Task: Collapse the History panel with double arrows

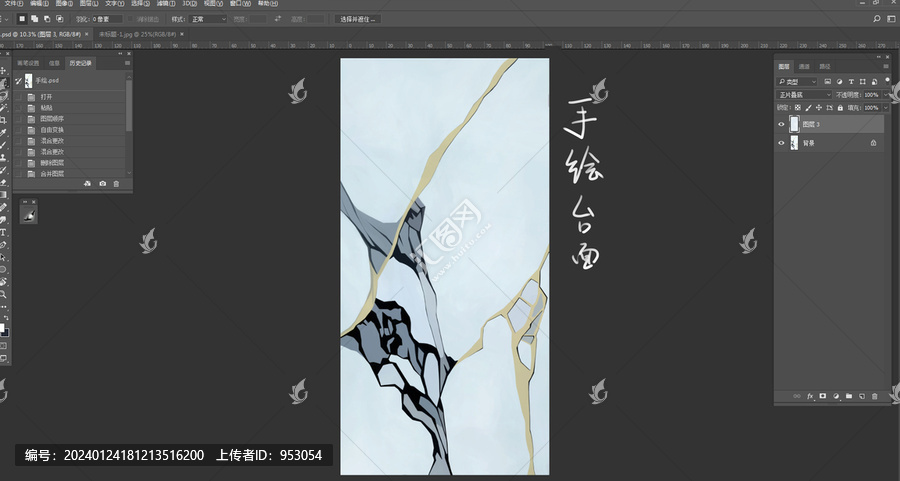Action: [121, 54]
